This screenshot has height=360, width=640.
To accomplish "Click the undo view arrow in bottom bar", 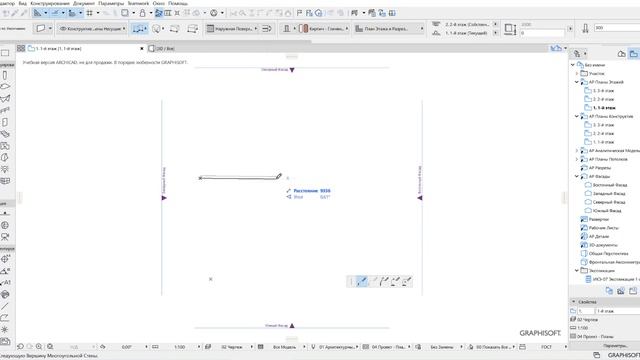I will point(20,347).
